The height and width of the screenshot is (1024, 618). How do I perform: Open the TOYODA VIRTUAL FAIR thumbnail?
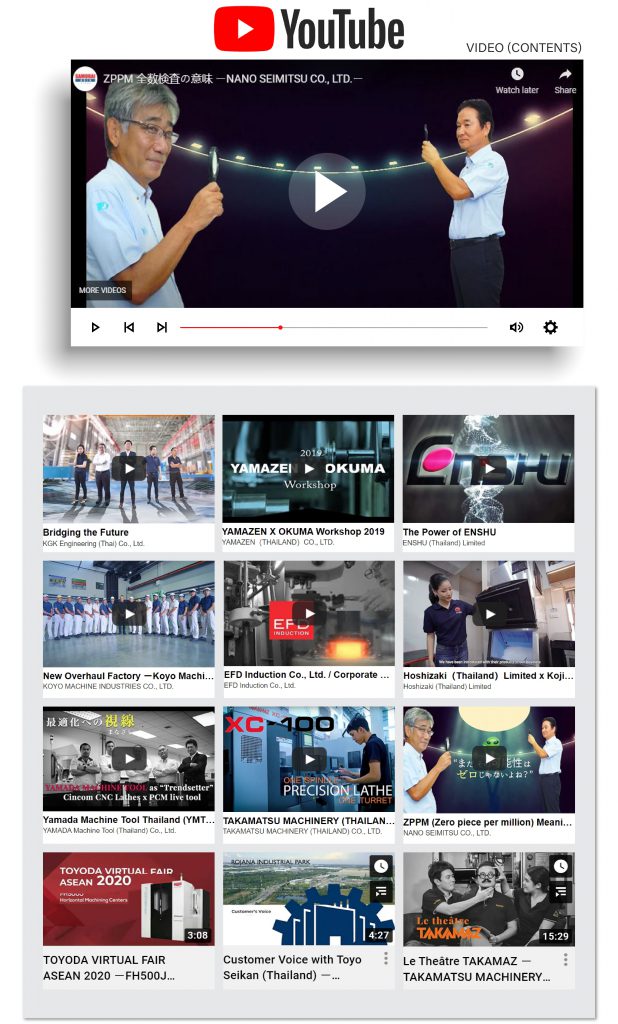tap(129, 899)
